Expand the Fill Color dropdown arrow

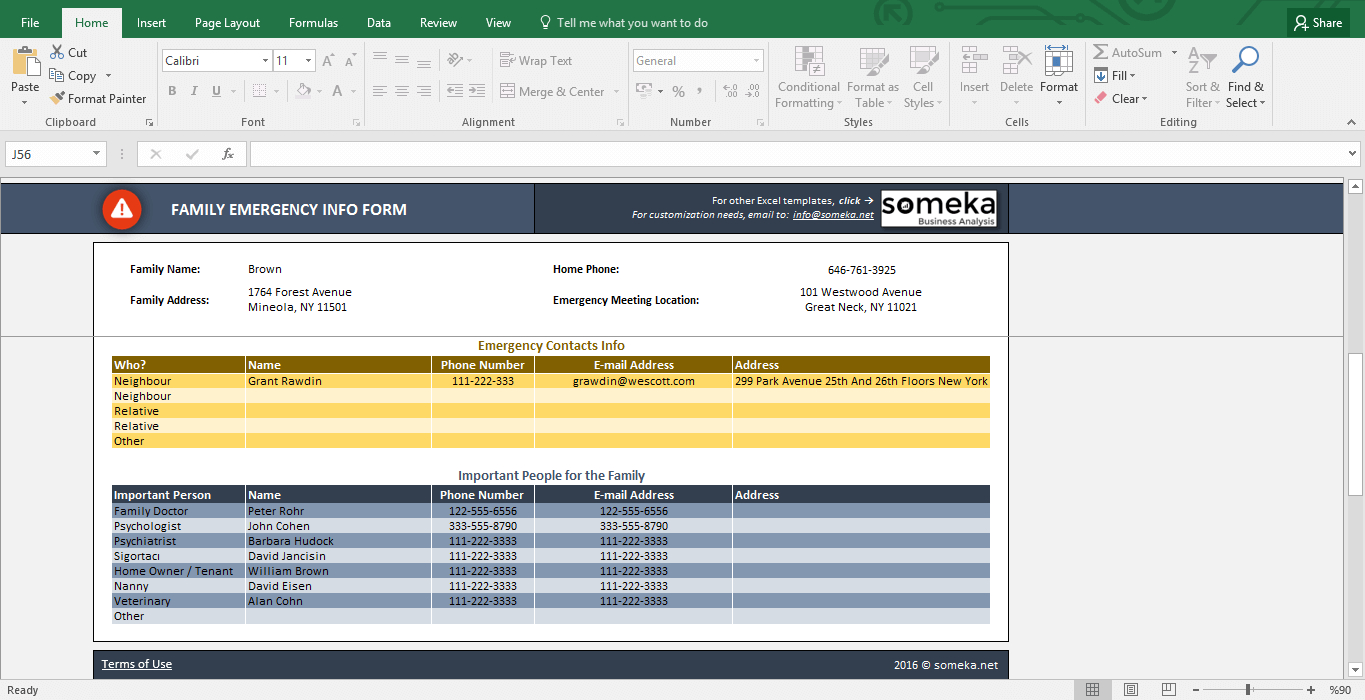pos(318,91)
